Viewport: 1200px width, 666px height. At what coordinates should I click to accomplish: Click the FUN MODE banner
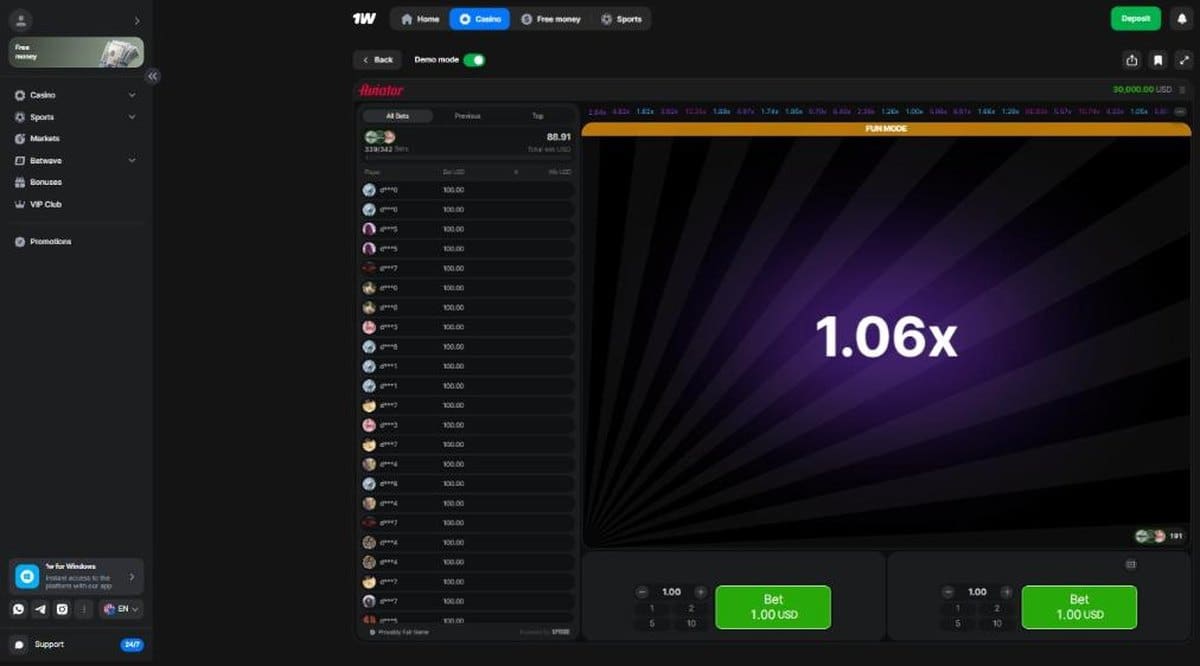tap(886, 129)
